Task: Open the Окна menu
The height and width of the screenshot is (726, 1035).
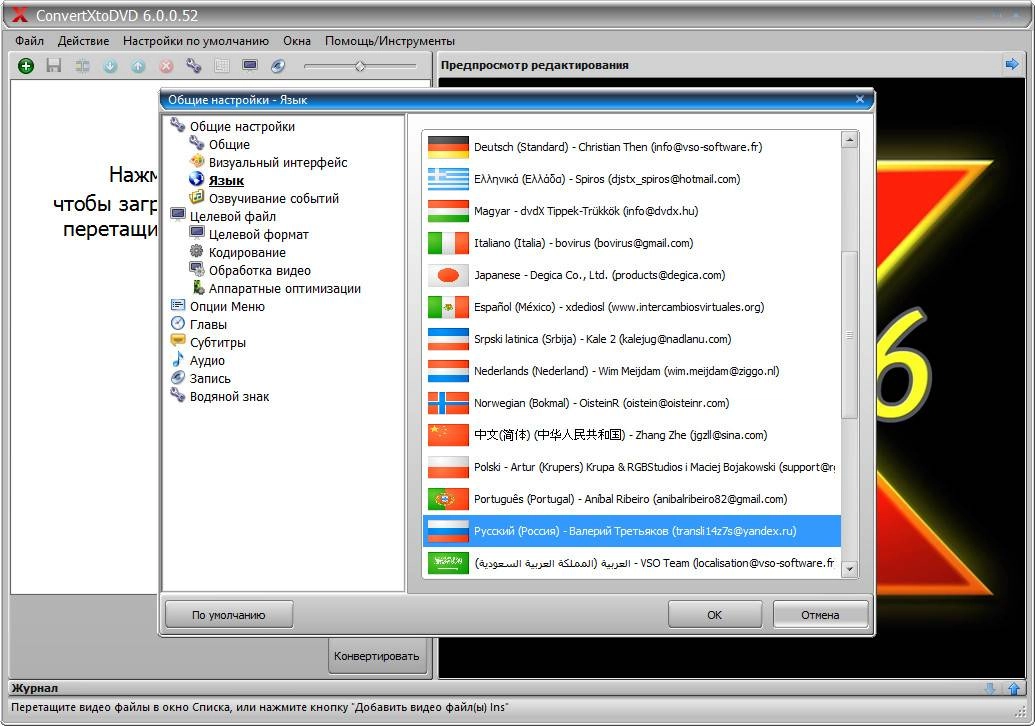Action: point(297,41)
